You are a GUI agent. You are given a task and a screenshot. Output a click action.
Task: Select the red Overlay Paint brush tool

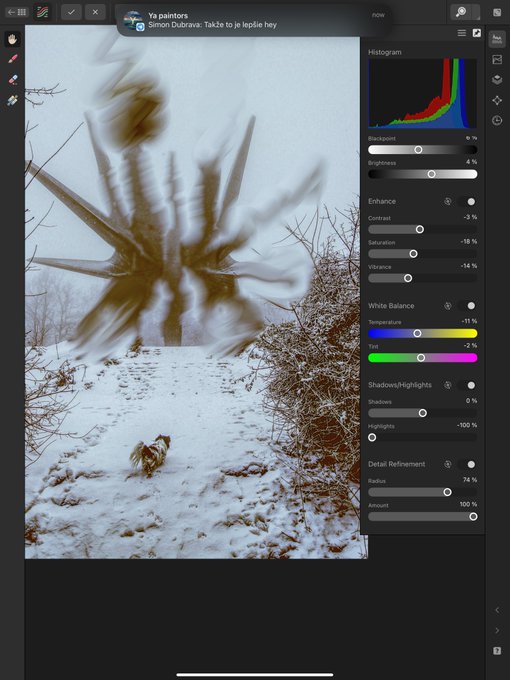(12, 59)
